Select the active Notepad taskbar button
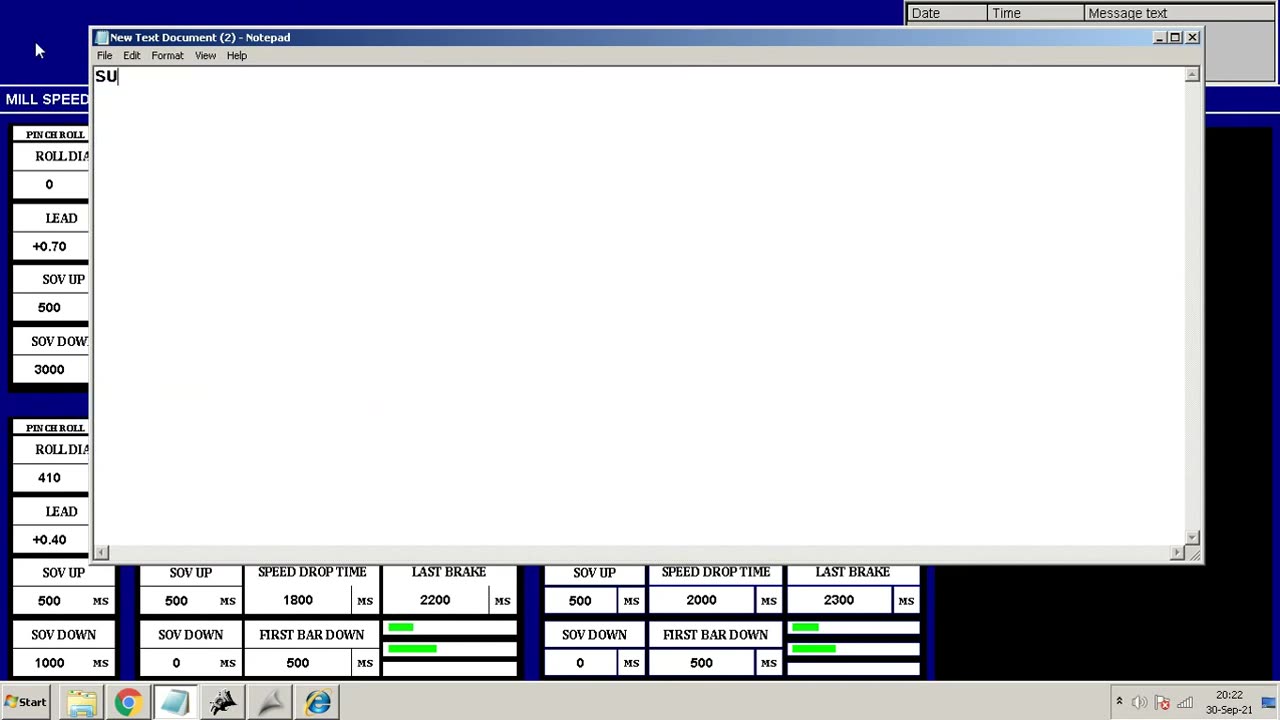Viewport: 1280px width, 720px height. (174, 703)
